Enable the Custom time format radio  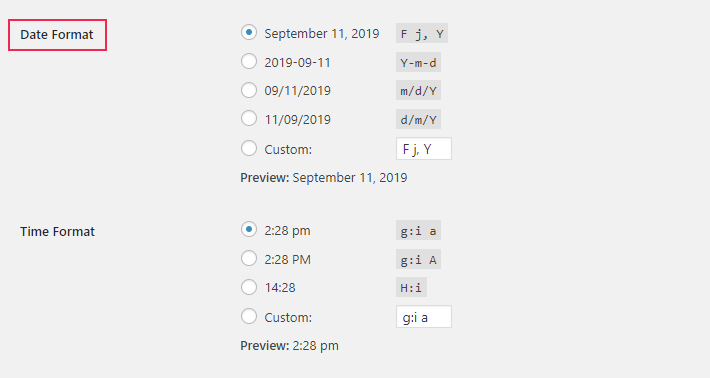click(249, 316)
